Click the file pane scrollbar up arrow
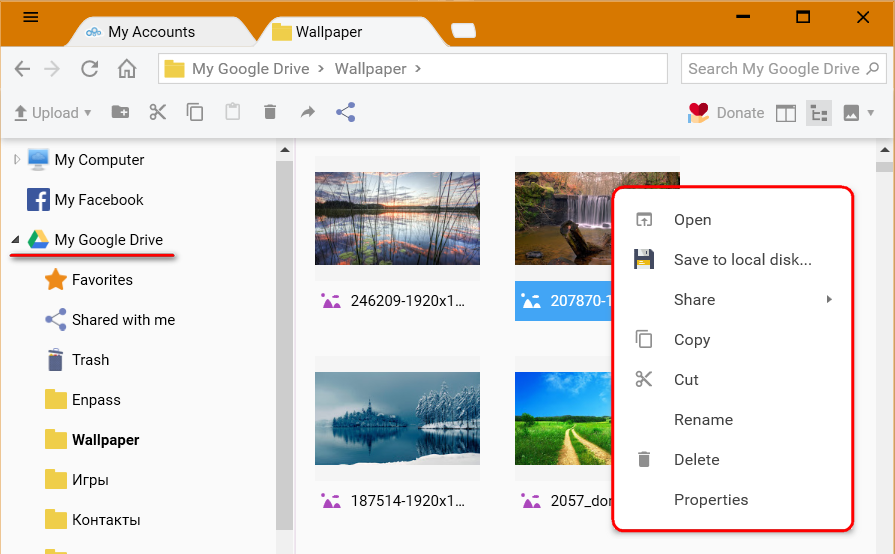 pyautogui.click(x=885, y=150)
